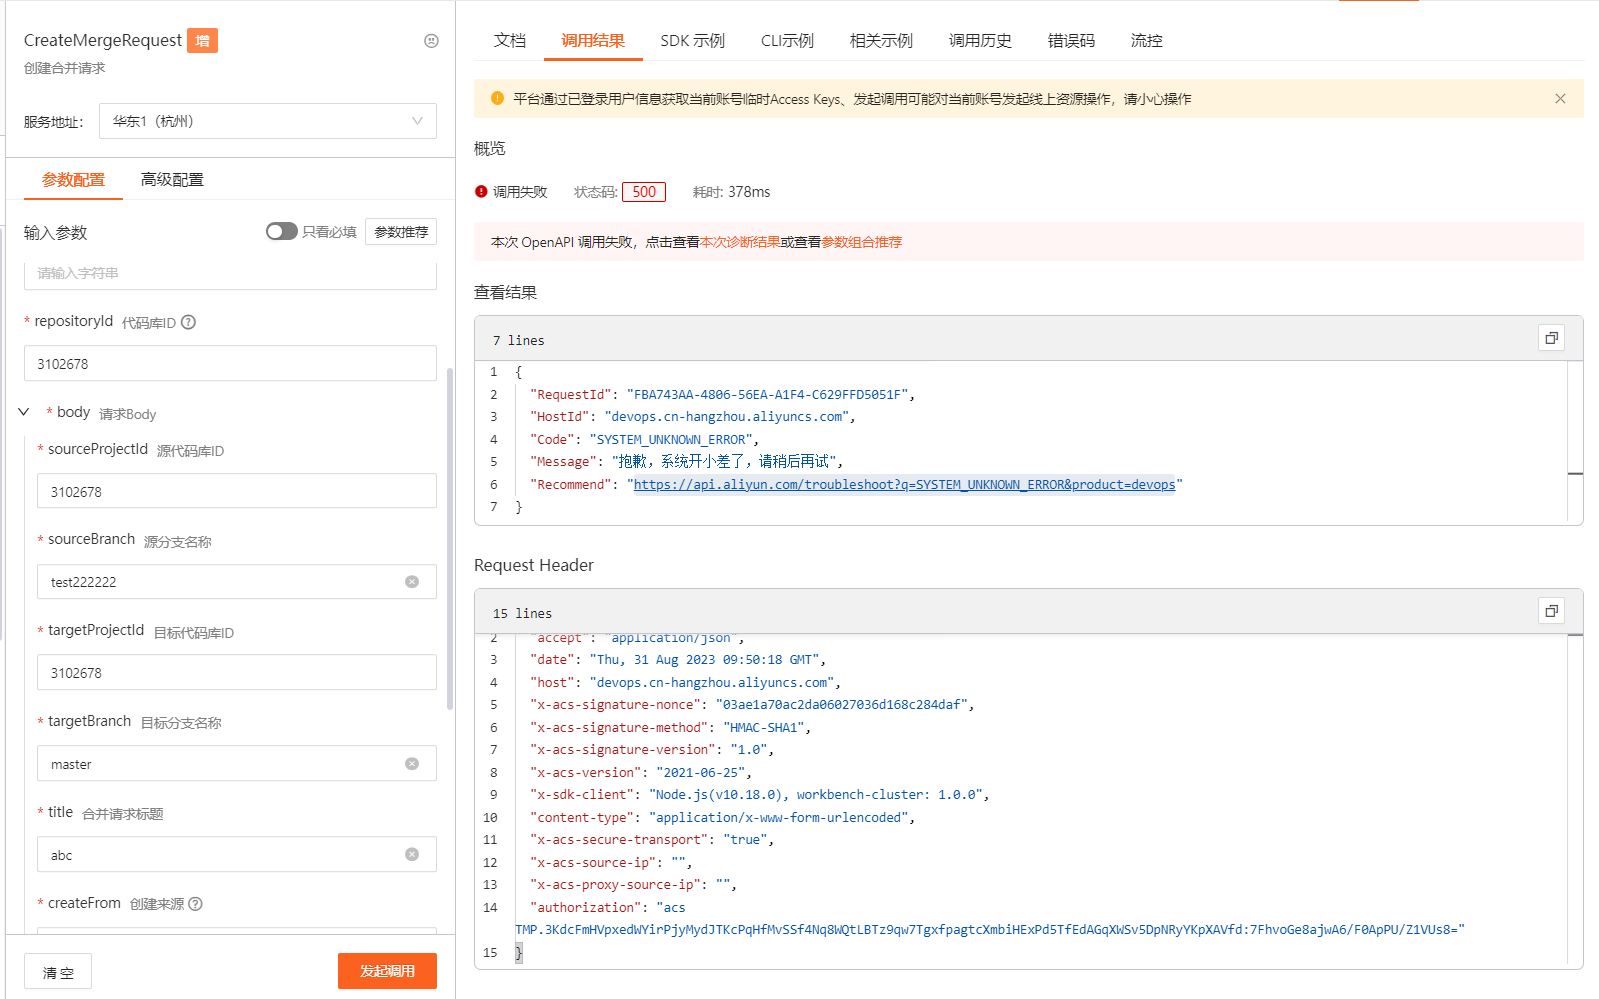Click the 请输入字符串 input field
The image size is (1599, 999).
tap(230, 275)
